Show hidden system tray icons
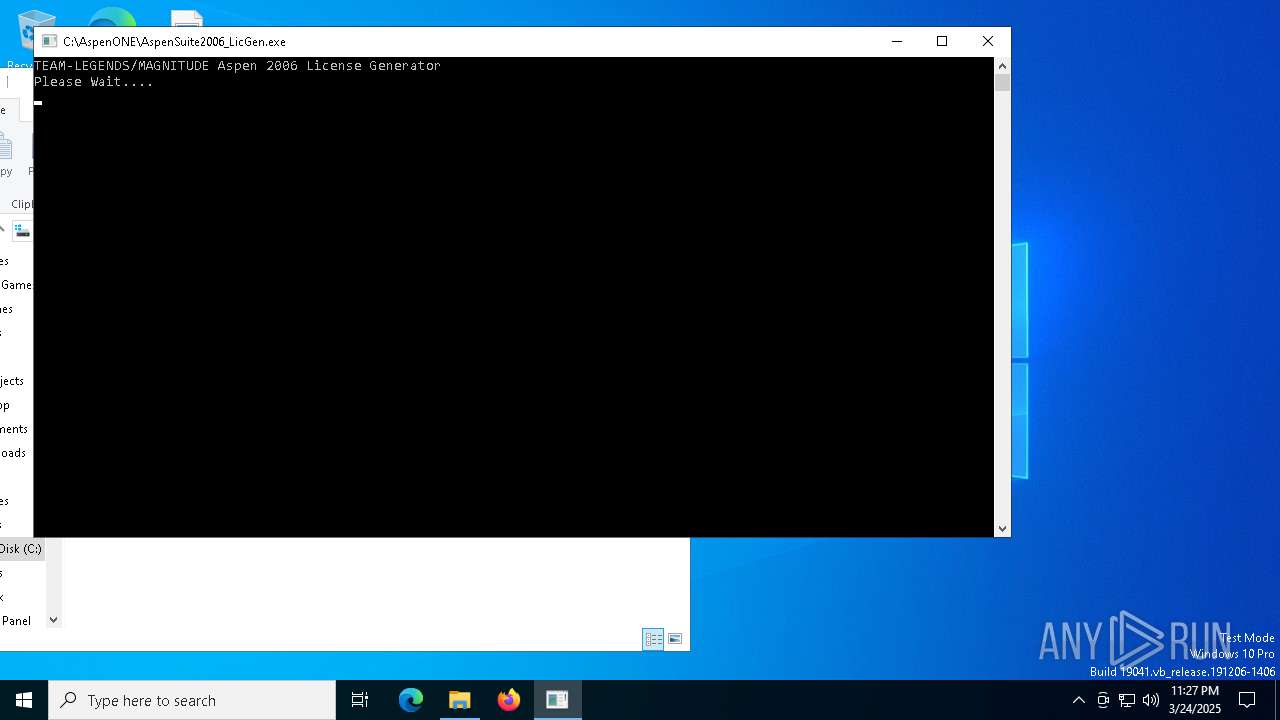 (x=1078, y=700)
